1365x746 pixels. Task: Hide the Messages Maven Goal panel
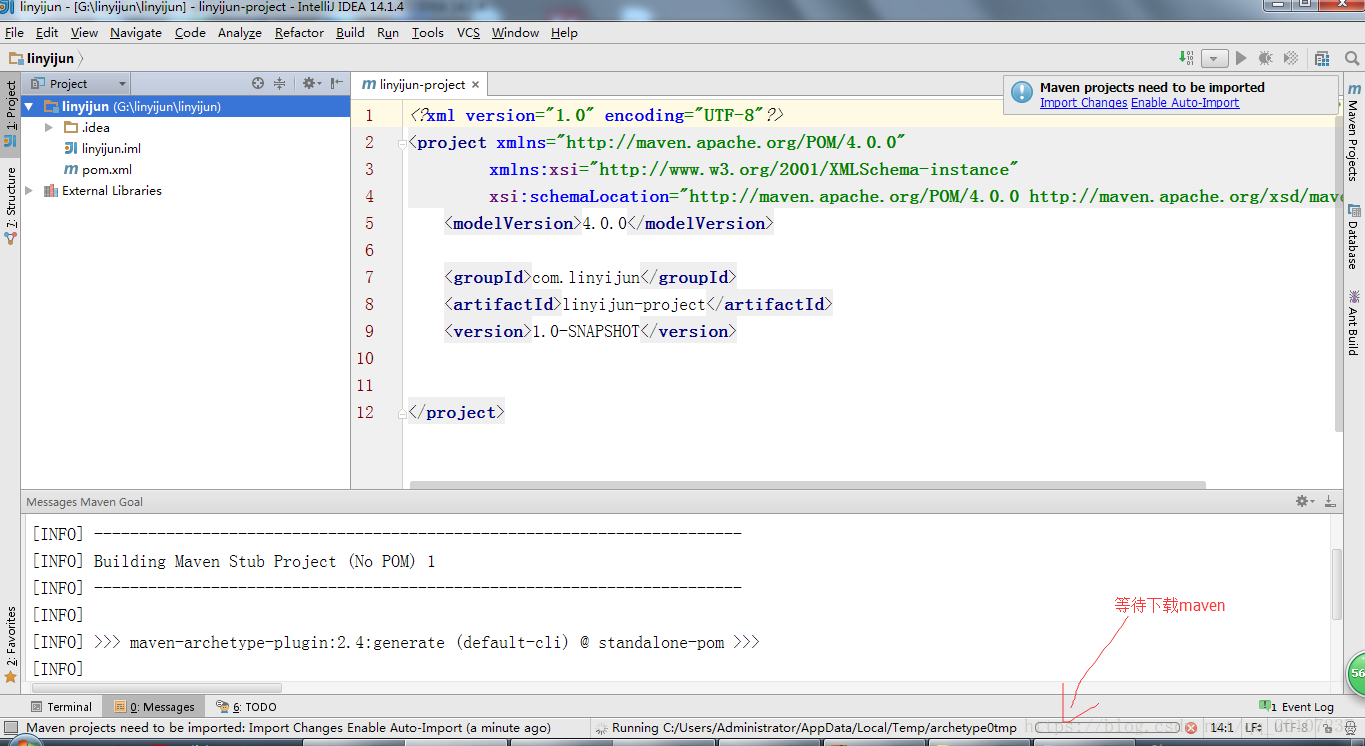click(x=1329, y=501)
